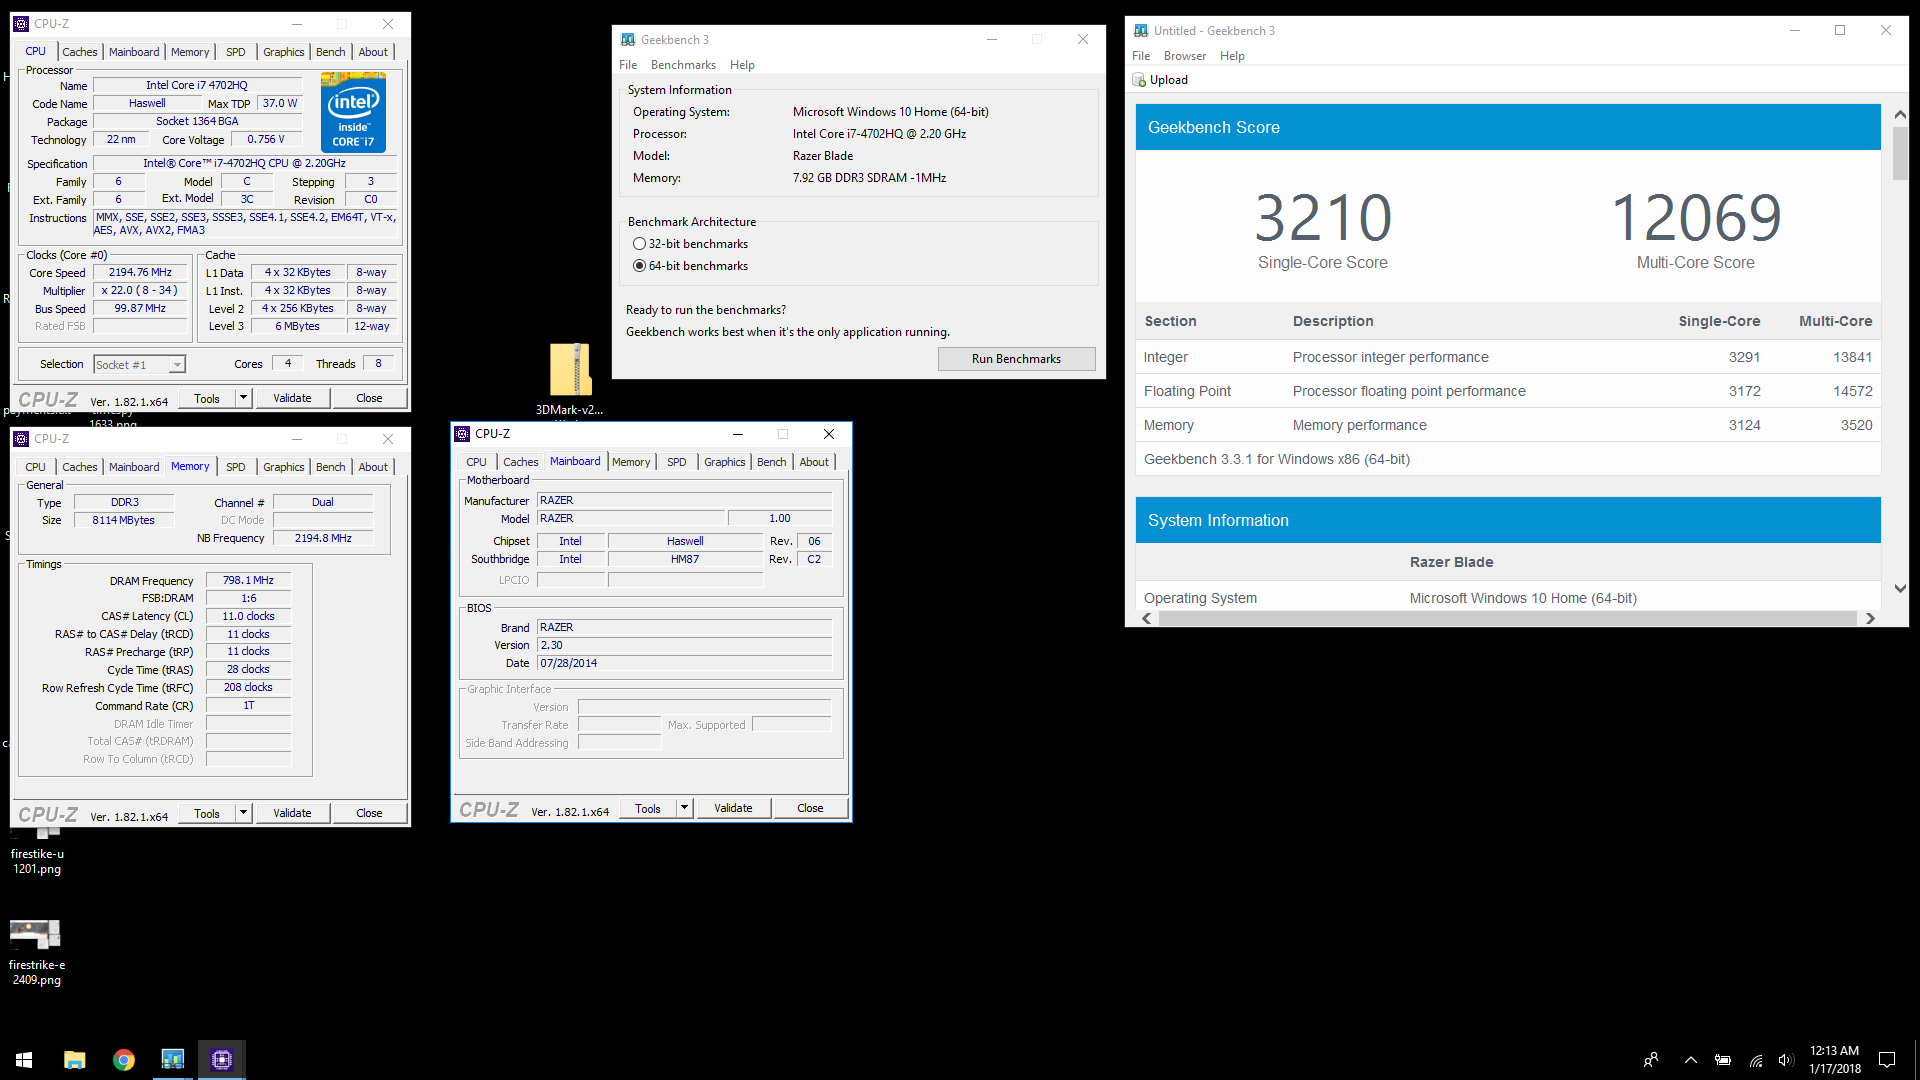This screenshot has height=1080, width=1920.
Task: Show hidden system tray icons
Action: coord(1690,1060)
